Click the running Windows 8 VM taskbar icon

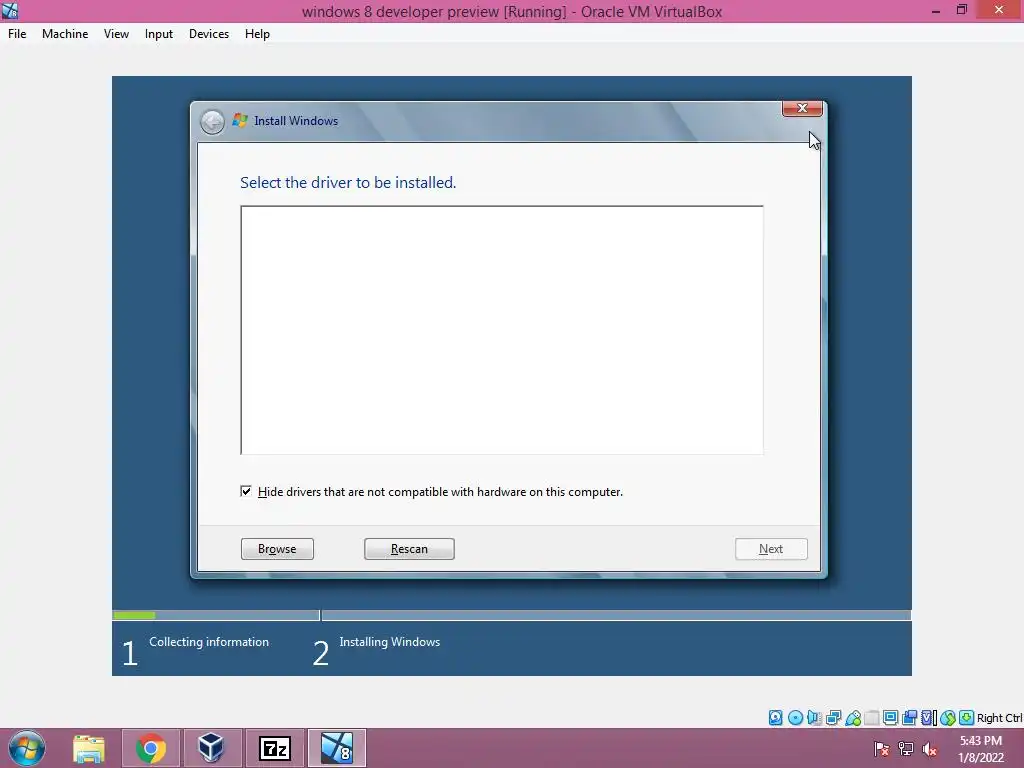tap(337, 748)
